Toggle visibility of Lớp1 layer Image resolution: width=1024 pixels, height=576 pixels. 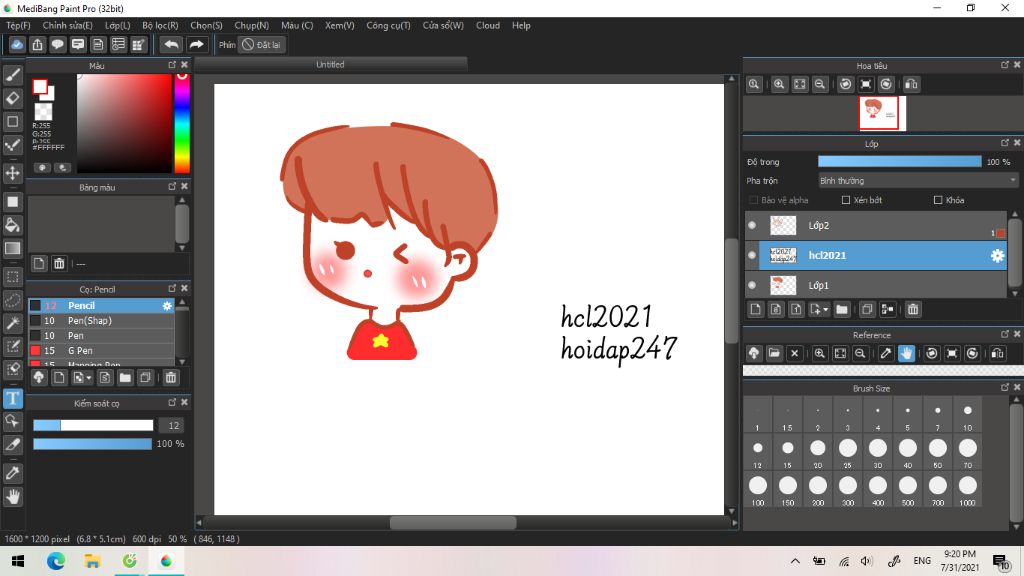click(x=752, y=285)
